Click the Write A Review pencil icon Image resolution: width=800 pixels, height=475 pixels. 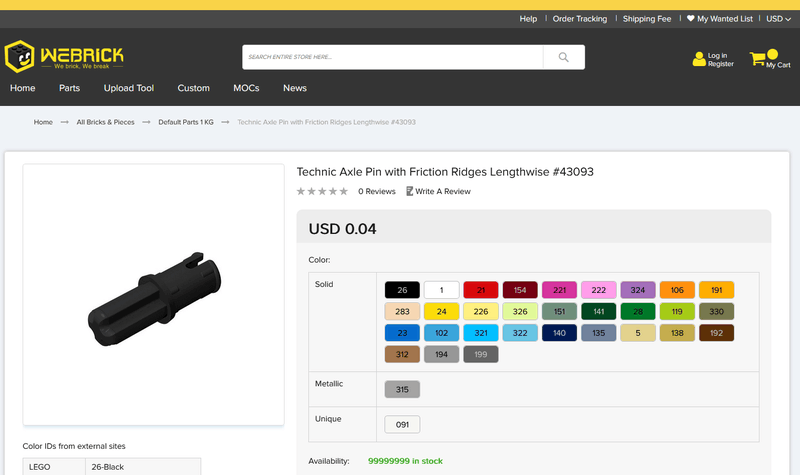coord(409,191)
